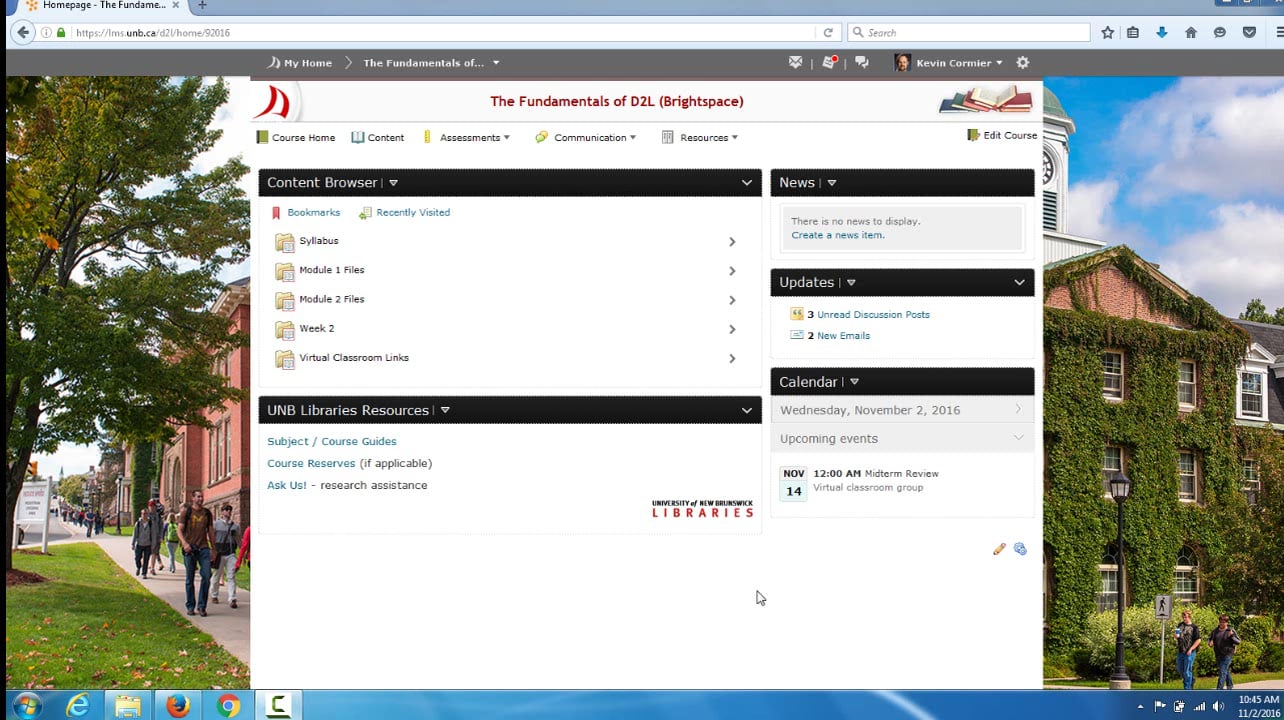Click the volume speaker tray icon
This screenshot has width=1284, height=720.
1219,706
